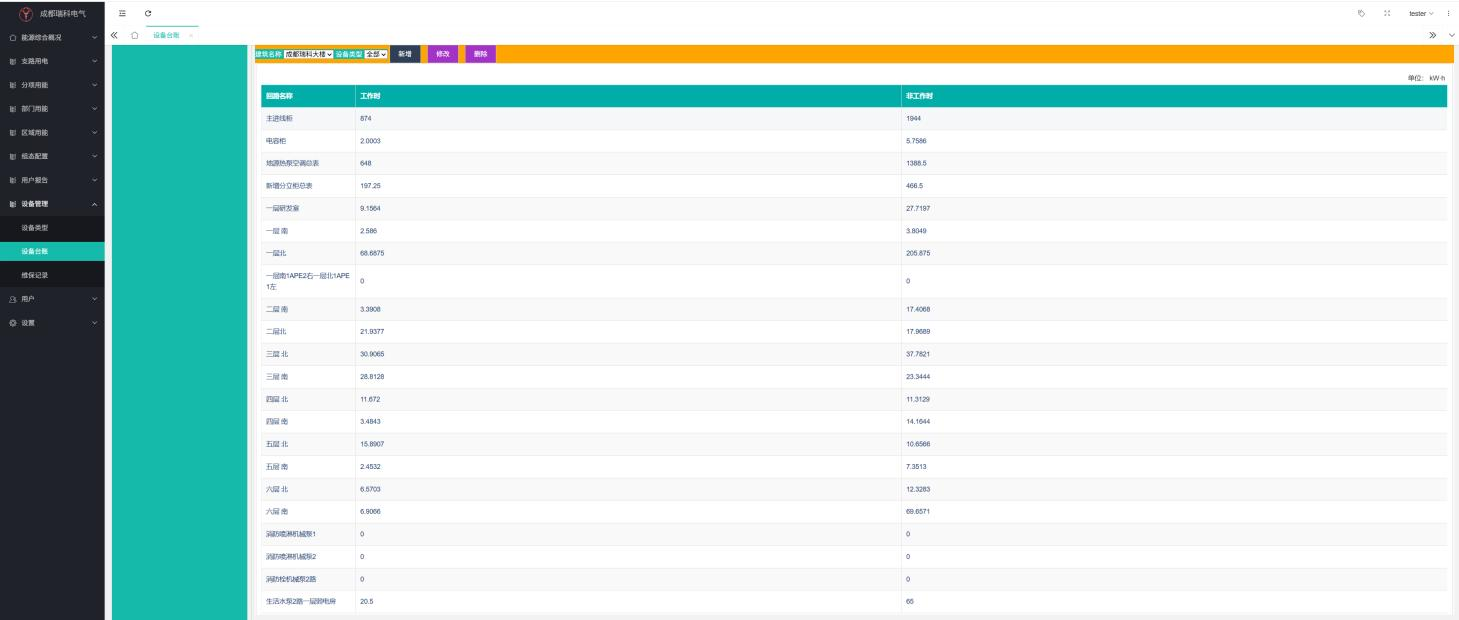Click the home icon tab
Screen dimensions: 1459x620
(x=134, y=35)
